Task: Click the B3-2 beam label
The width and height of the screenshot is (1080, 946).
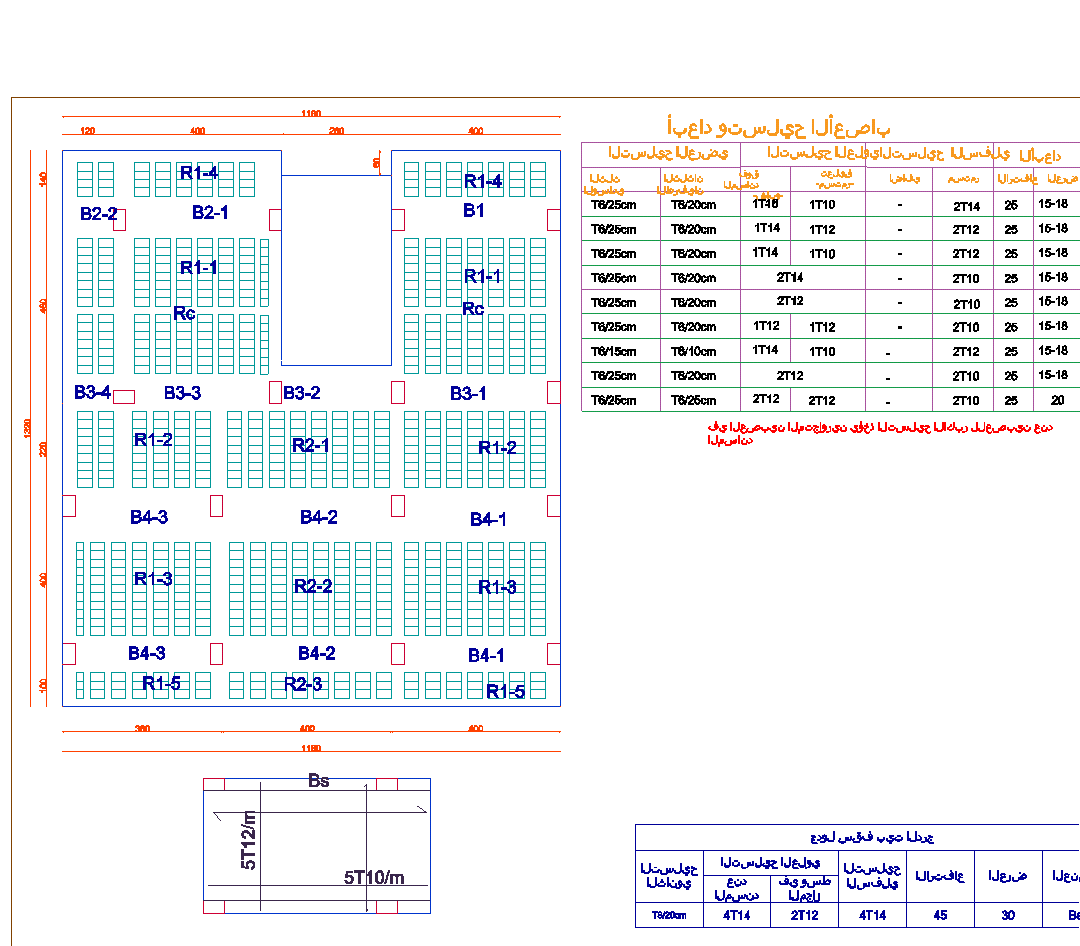Action: (301, 393)
